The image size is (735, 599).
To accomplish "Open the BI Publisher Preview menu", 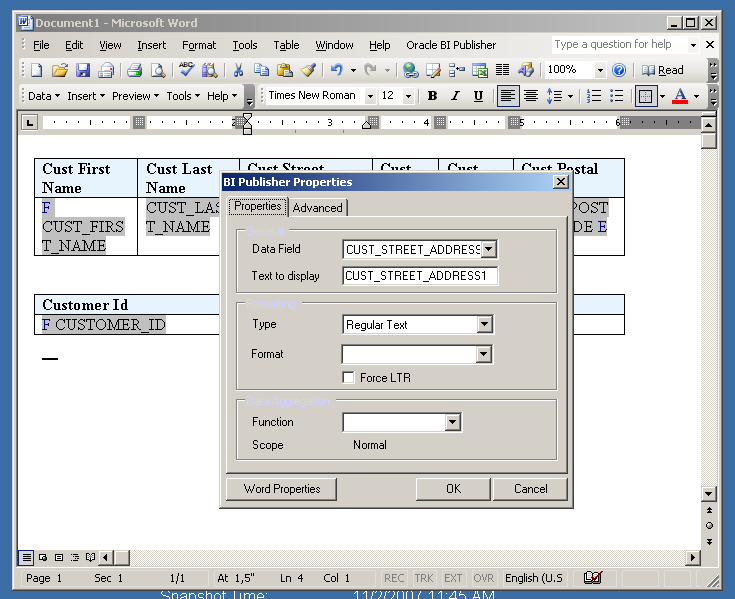I will coord(135,96).
